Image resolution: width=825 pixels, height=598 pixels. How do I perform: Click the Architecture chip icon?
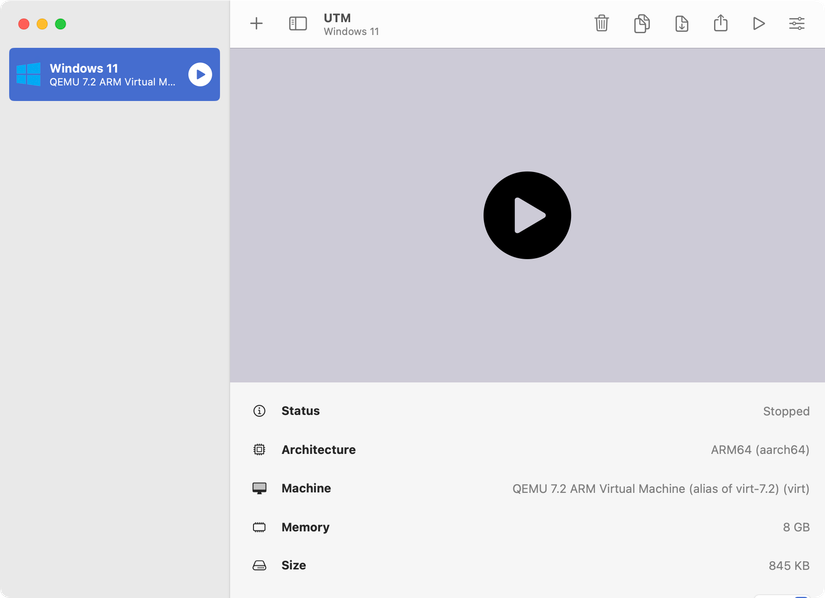tap(260, 450)
